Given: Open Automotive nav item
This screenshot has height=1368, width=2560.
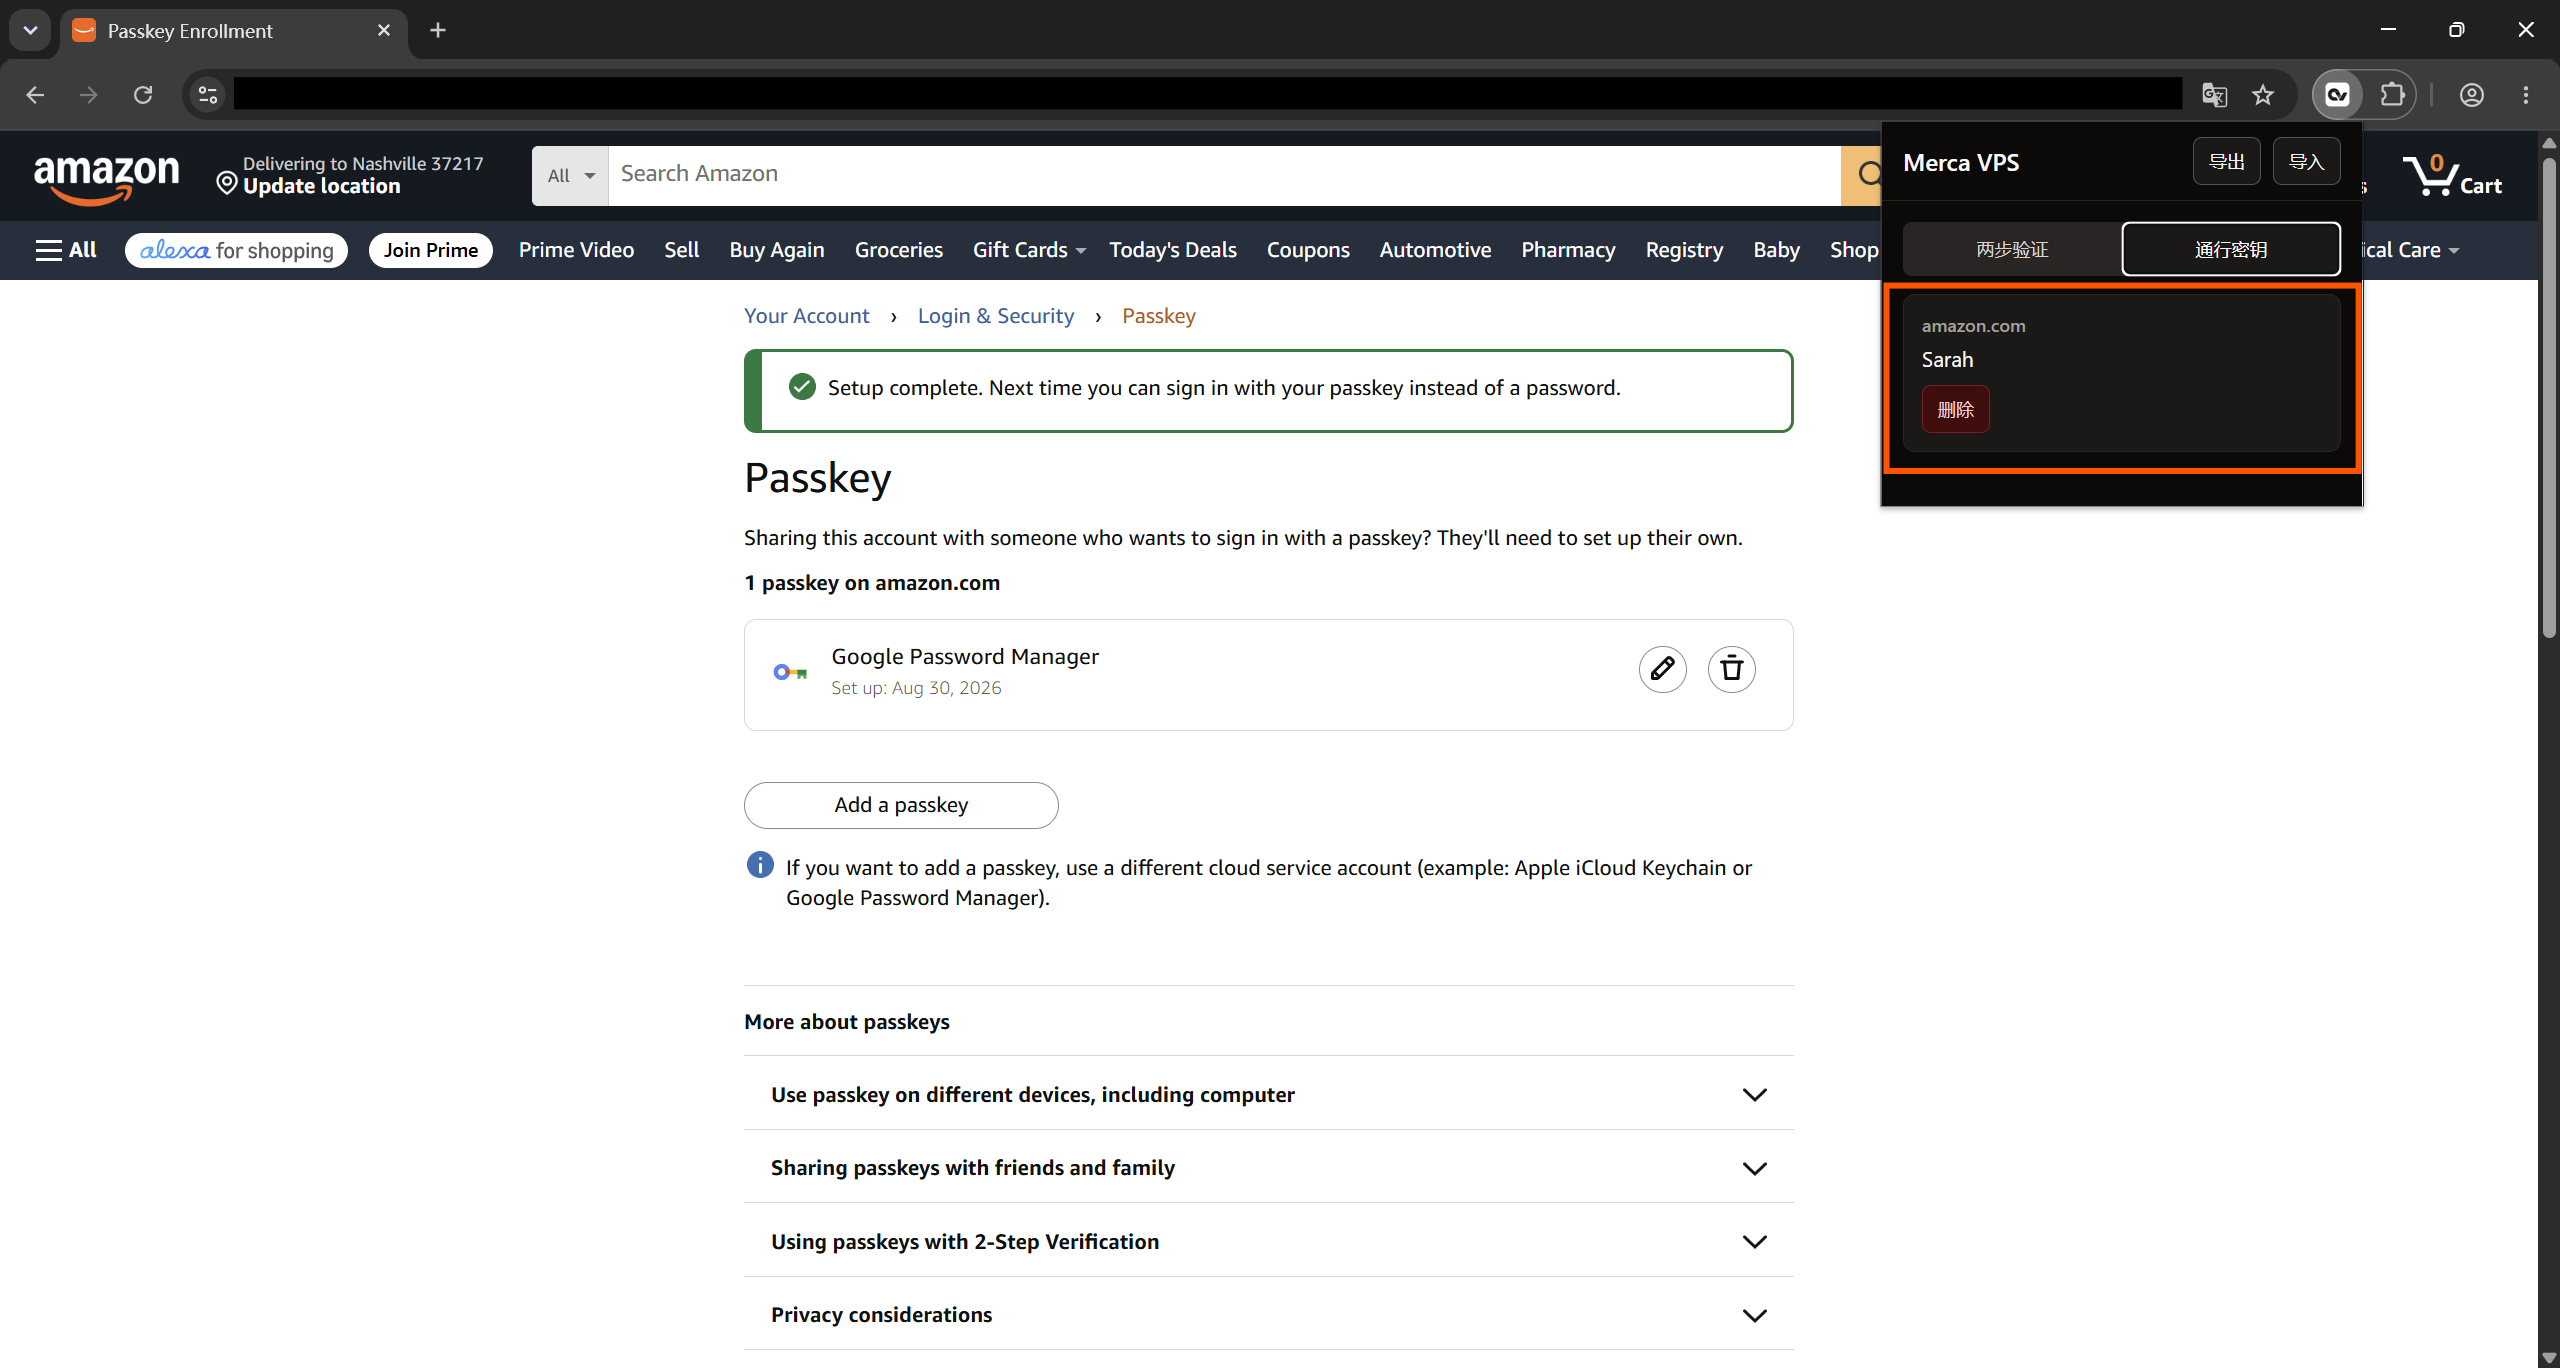Looking at the screenshot, I should pos(1435,250).
